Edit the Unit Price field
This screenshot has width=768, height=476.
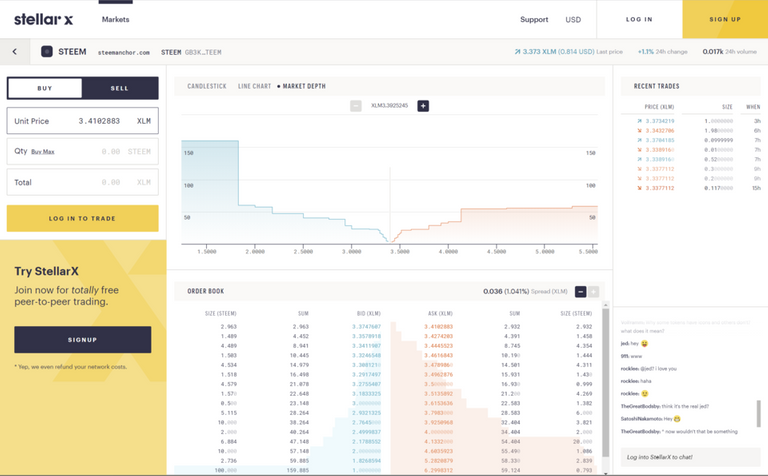[82, 121]
